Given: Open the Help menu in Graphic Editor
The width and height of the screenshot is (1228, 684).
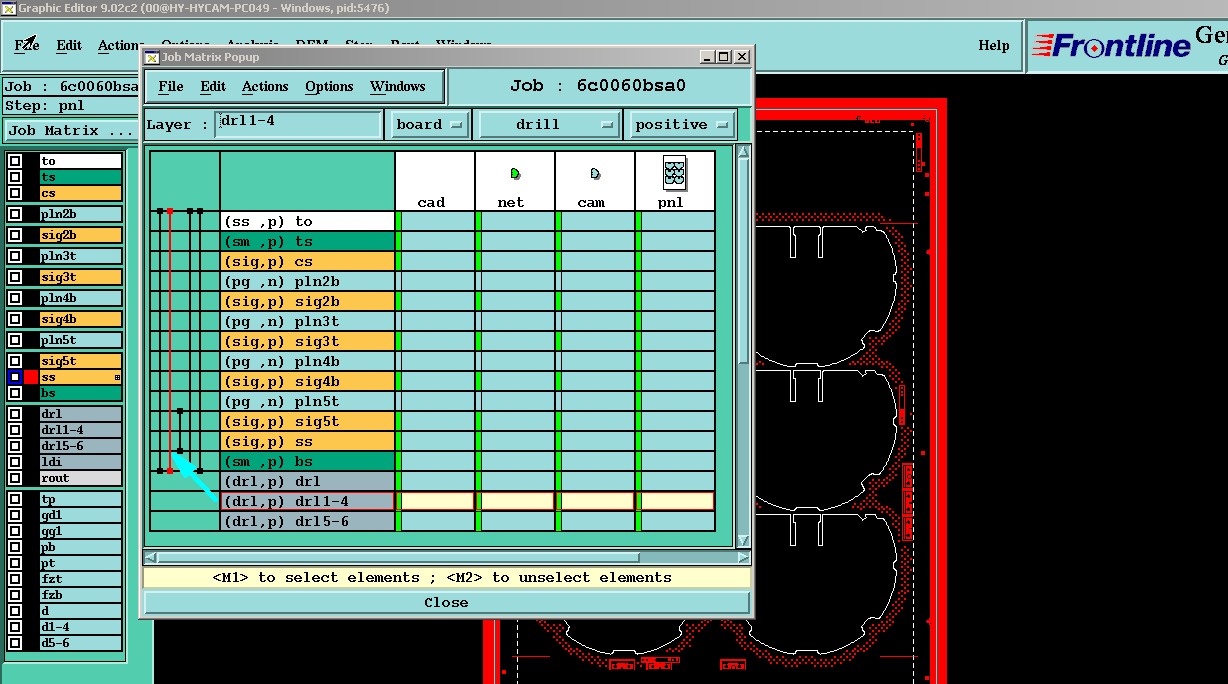Looking at the screenshot, I should (x=993, y=45).
